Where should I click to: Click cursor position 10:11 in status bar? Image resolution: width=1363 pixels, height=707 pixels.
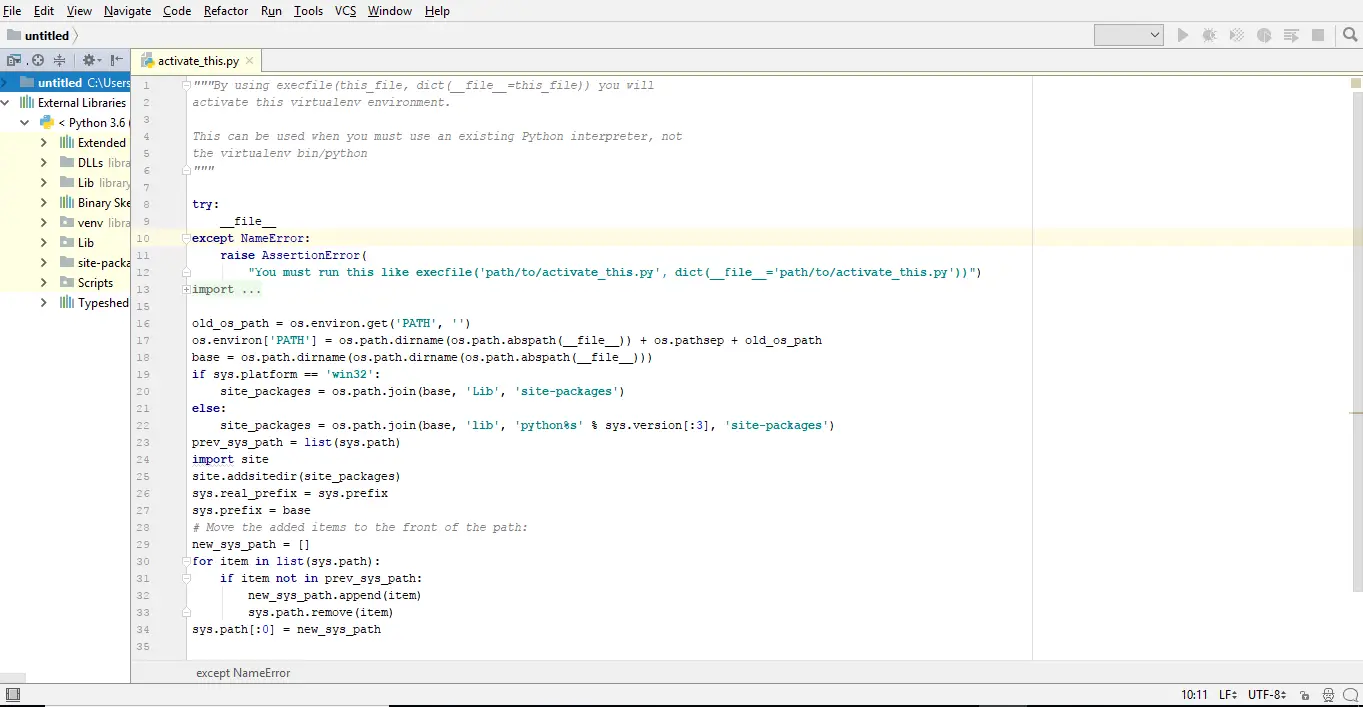[x=1194, y=695]
